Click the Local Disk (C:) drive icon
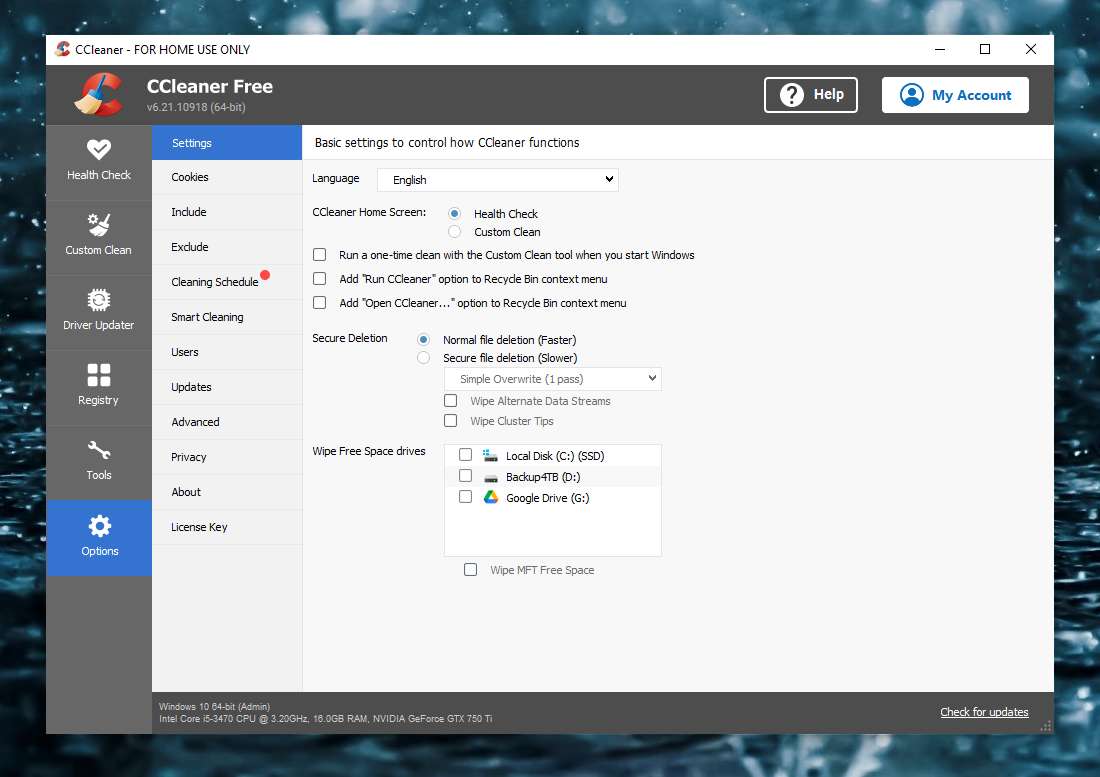Viewport: 1100px width, 777px height. point(490,456)
